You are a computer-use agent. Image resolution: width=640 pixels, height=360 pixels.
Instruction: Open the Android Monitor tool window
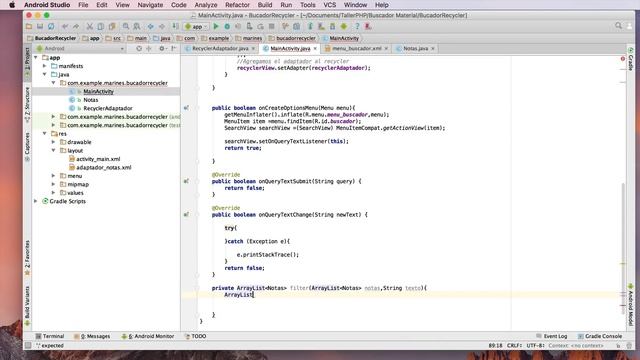click(148, 336)
